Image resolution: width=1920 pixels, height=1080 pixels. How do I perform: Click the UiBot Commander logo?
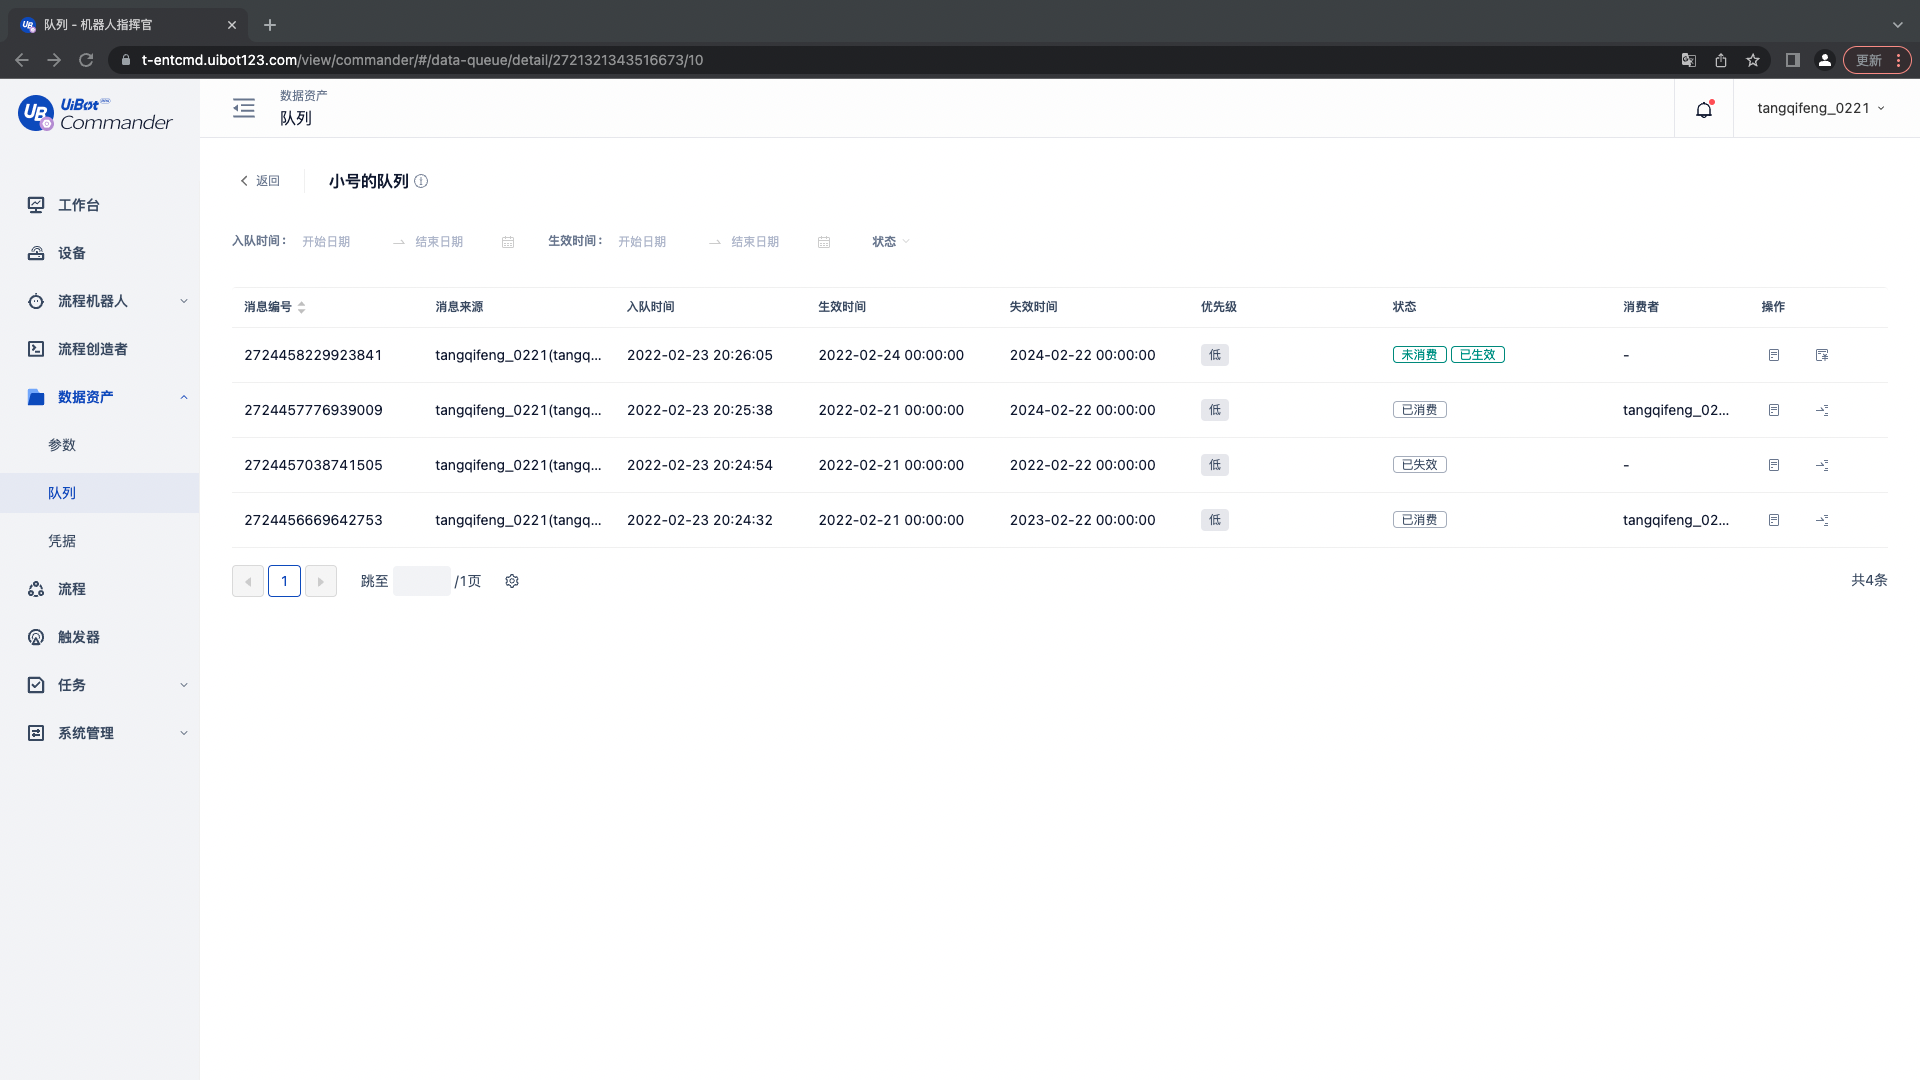point(95,113)
